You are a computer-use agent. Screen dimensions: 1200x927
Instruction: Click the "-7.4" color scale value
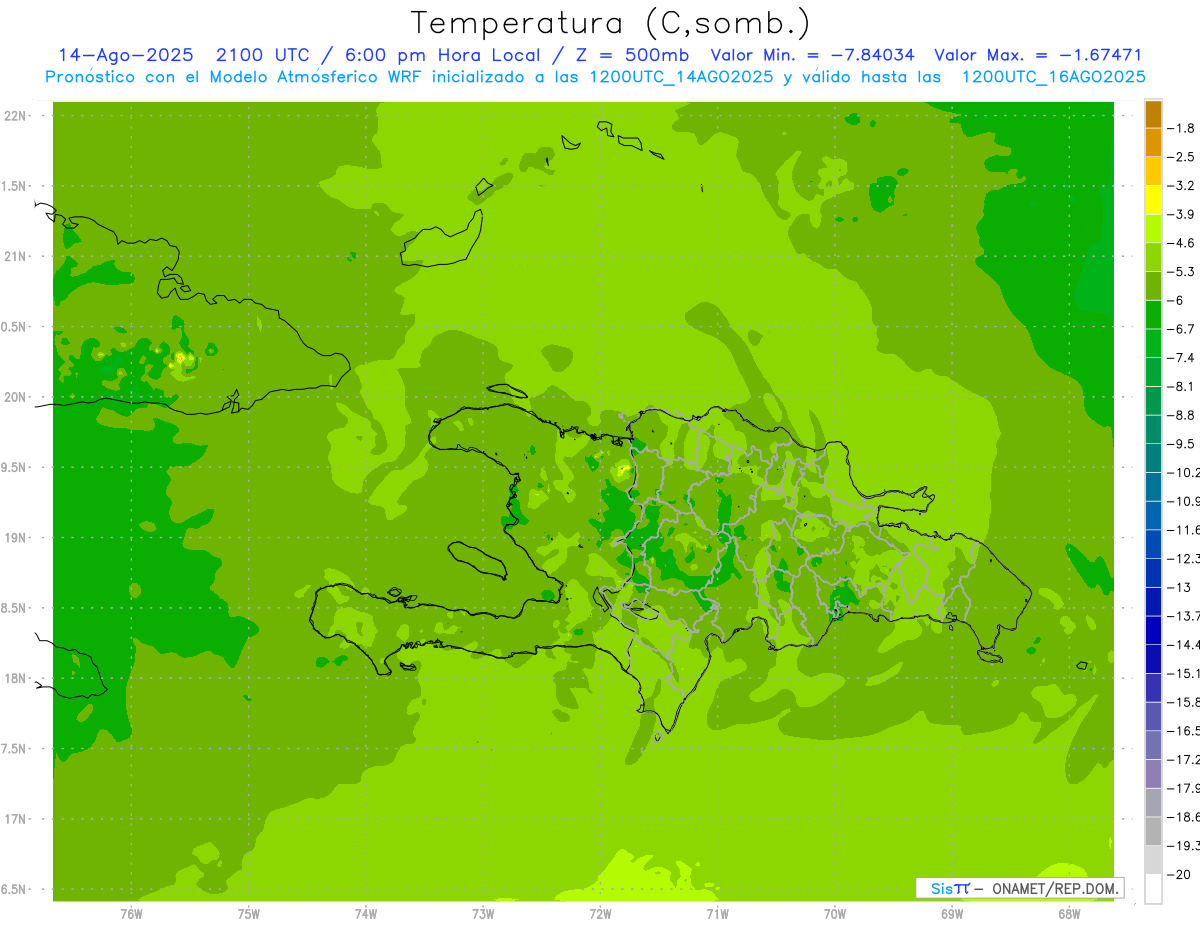1182,357
